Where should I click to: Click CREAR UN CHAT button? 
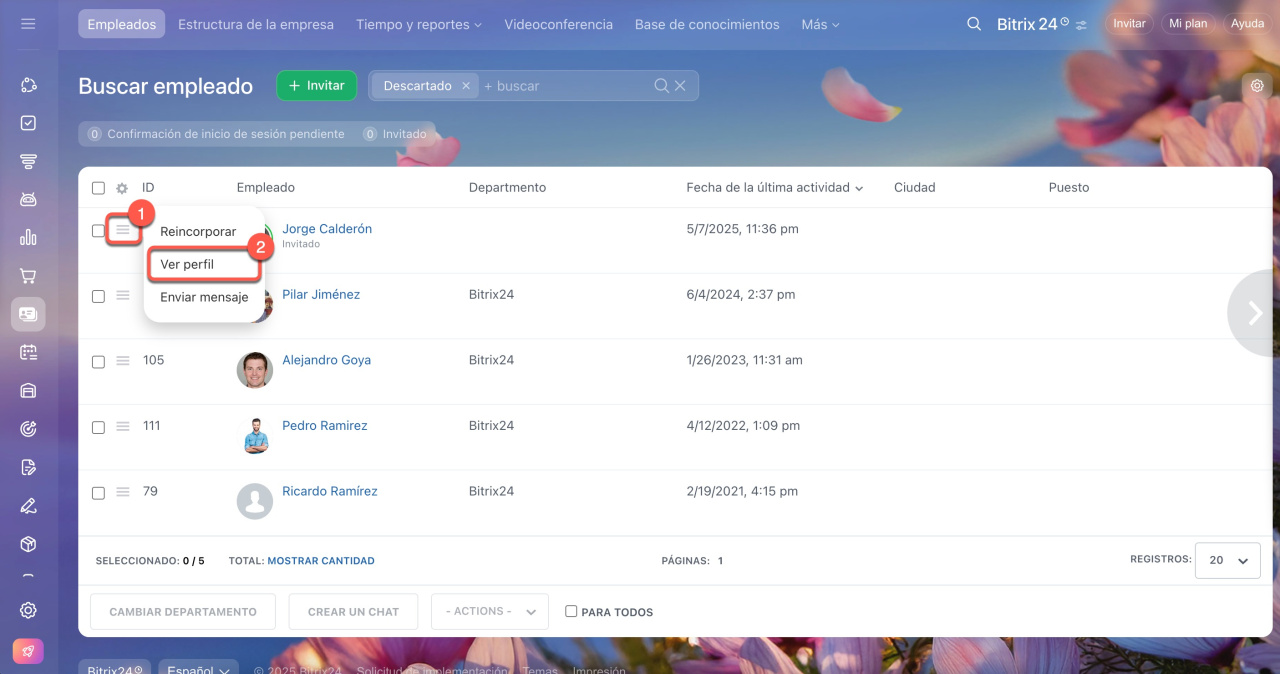353,611
